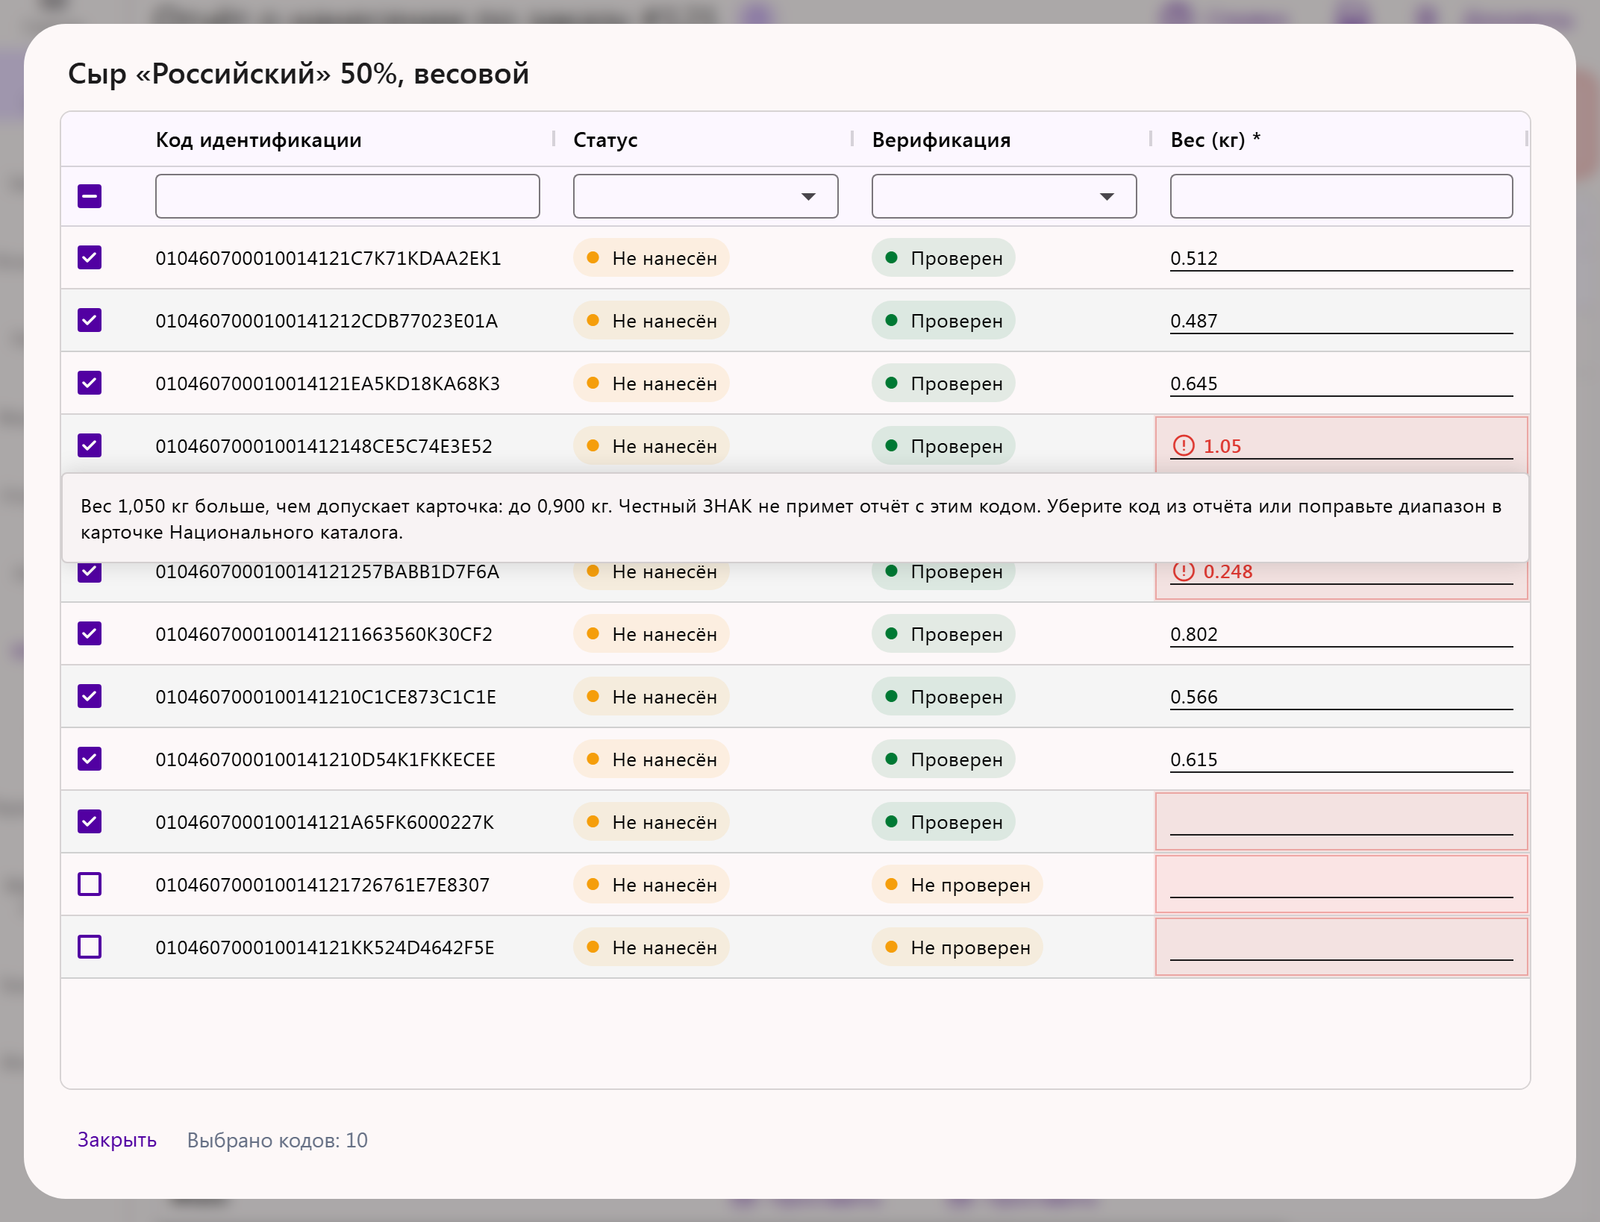Toggle the select-all checkbox in the filter row
Viewport: 1600px width, 1222px height.
coord(90,196)
